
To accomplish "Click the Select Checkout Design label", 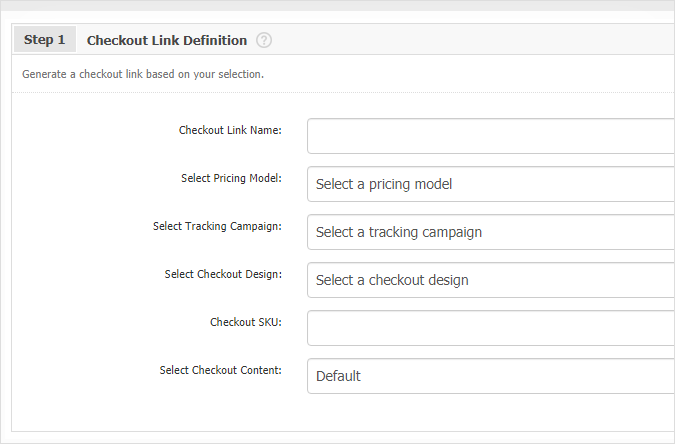I will (x=223, y=274).
